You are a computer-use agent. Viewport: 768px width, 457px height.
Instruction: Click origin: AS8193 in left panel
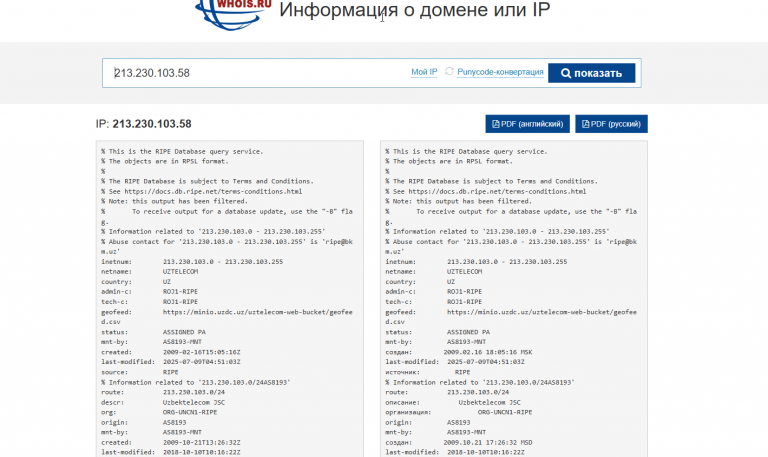[x=144, y=422]
